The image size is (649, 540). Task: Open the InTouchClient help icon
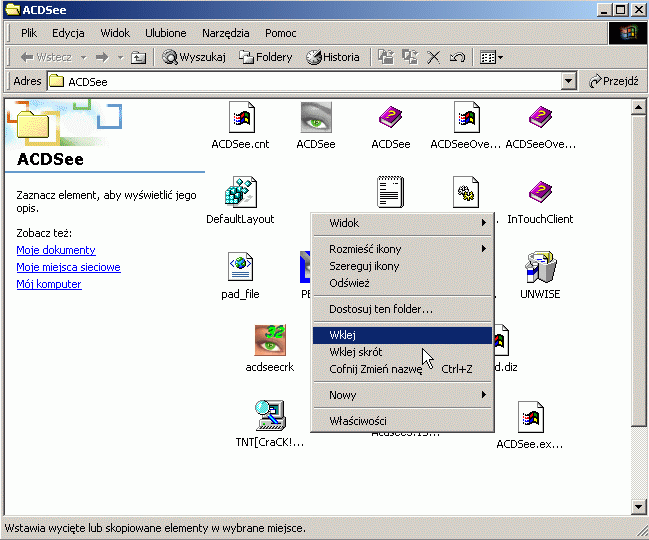(540, 192)
